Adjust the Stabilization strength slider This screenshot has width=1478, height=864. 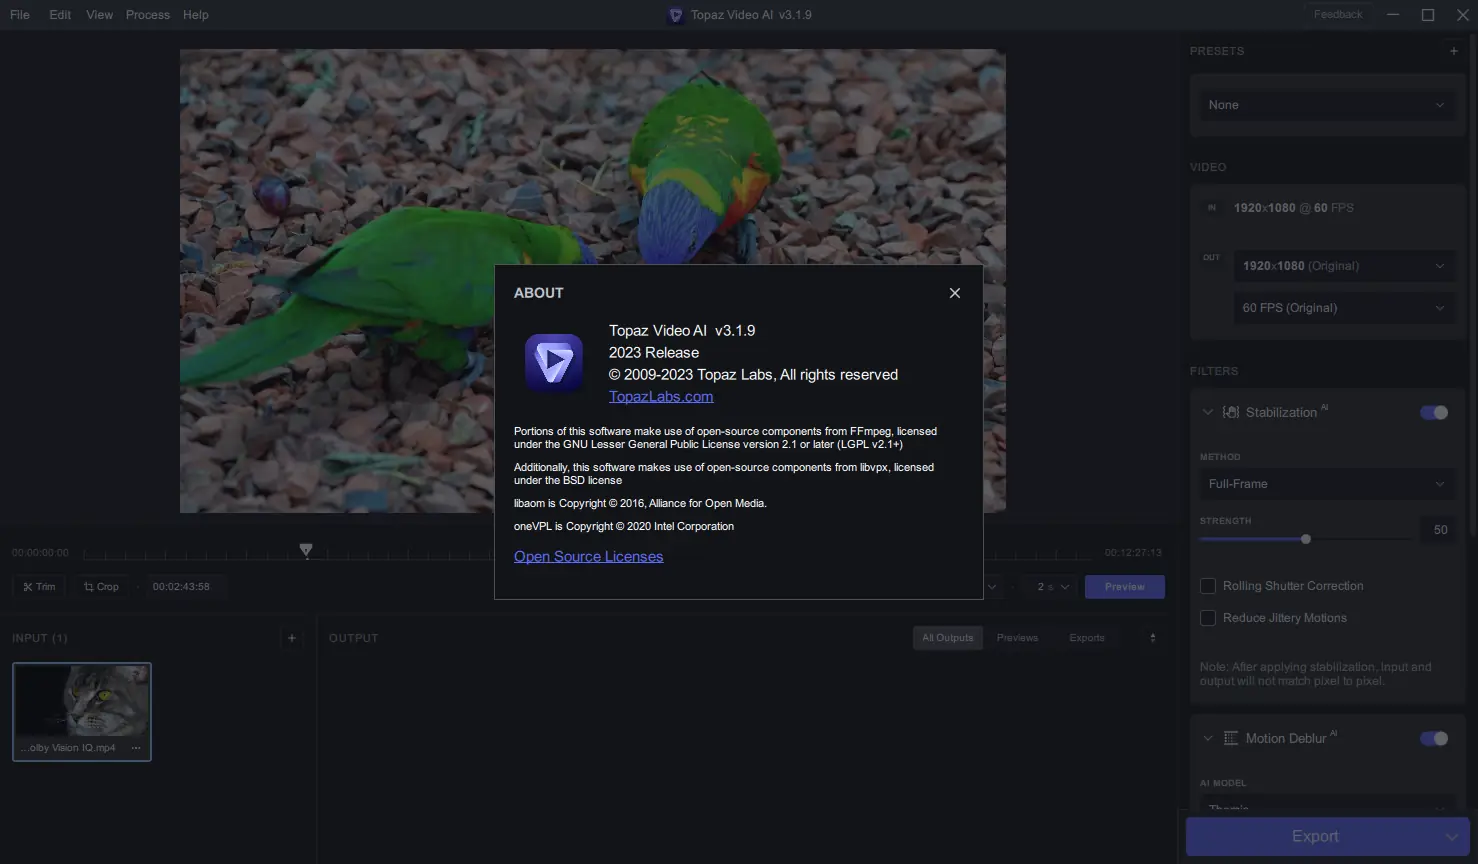[1306, 539]
